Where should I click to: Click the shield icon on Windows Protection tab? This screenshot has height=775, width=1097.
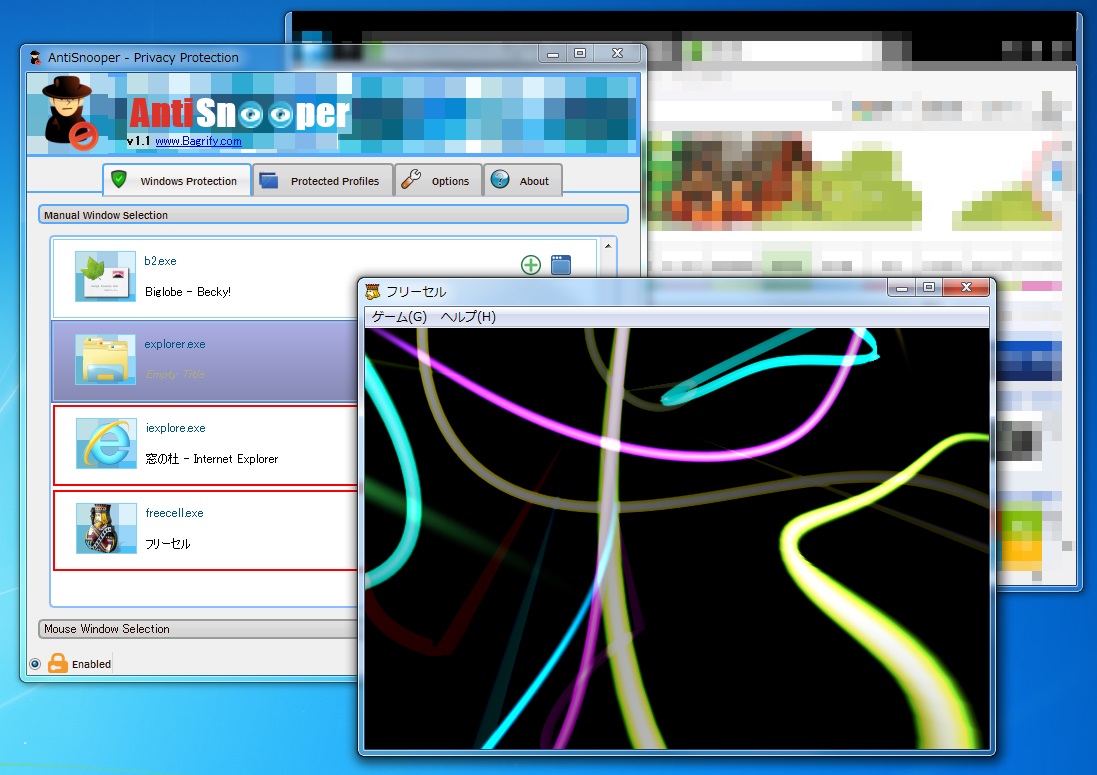pyautogui.click(x=119, y=180)
